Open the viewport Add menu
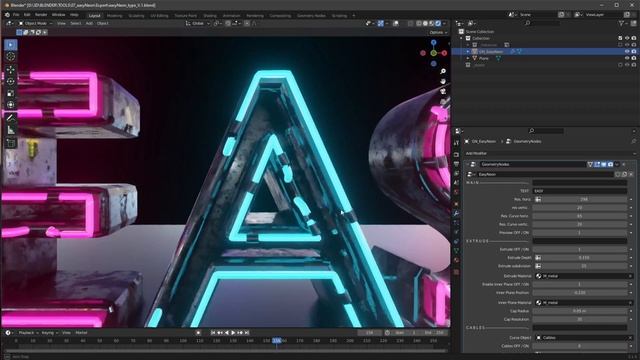This screenshot has height=360, width=640. (89, 24)
